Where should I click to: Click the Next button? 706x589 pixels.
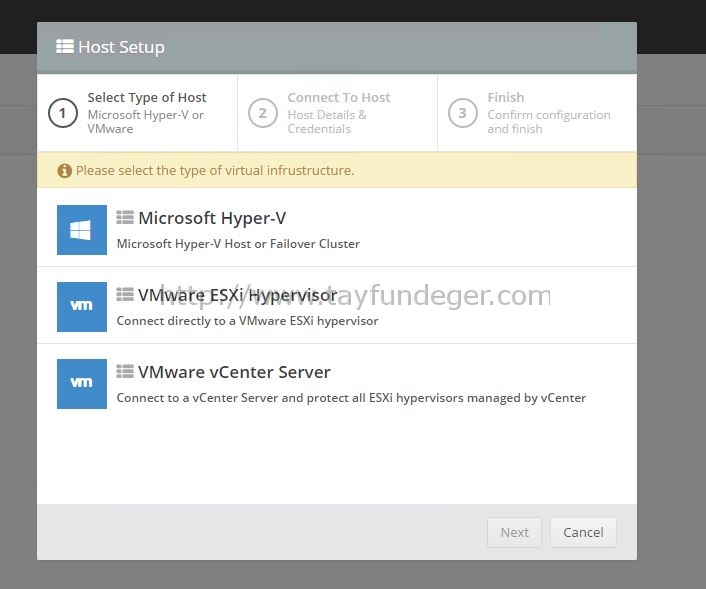click(x=514, y=533)
